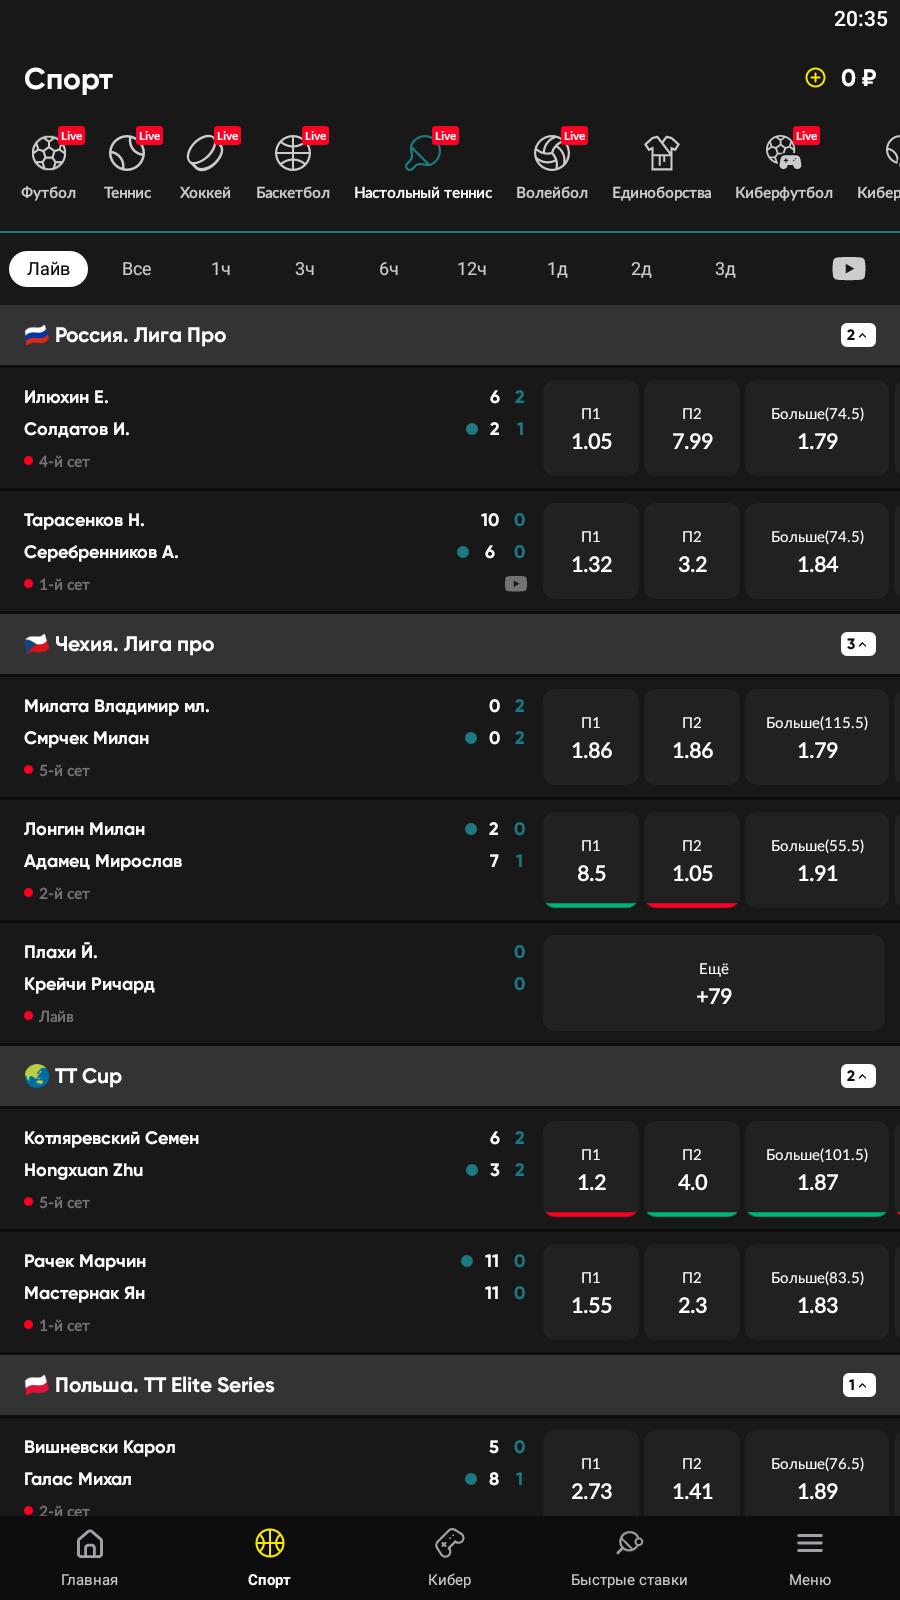Open the Volleyball sport category
The image size is (900, 1600).
coord(552,165)
